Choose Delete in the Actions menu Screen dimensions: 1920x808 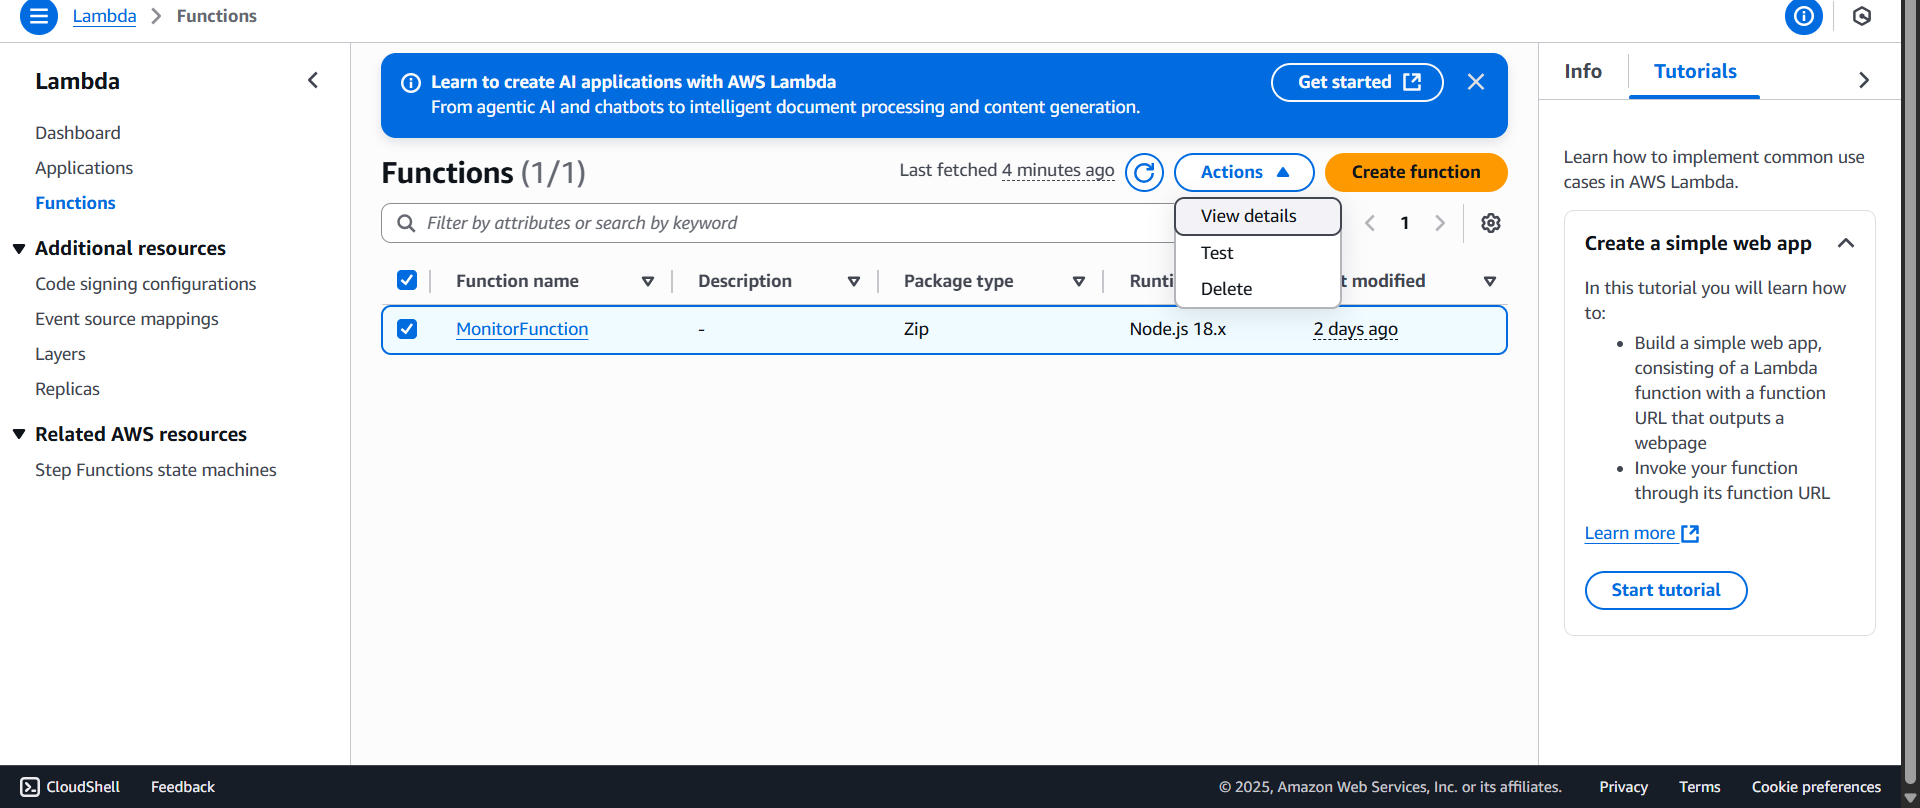pos(1226,289)
